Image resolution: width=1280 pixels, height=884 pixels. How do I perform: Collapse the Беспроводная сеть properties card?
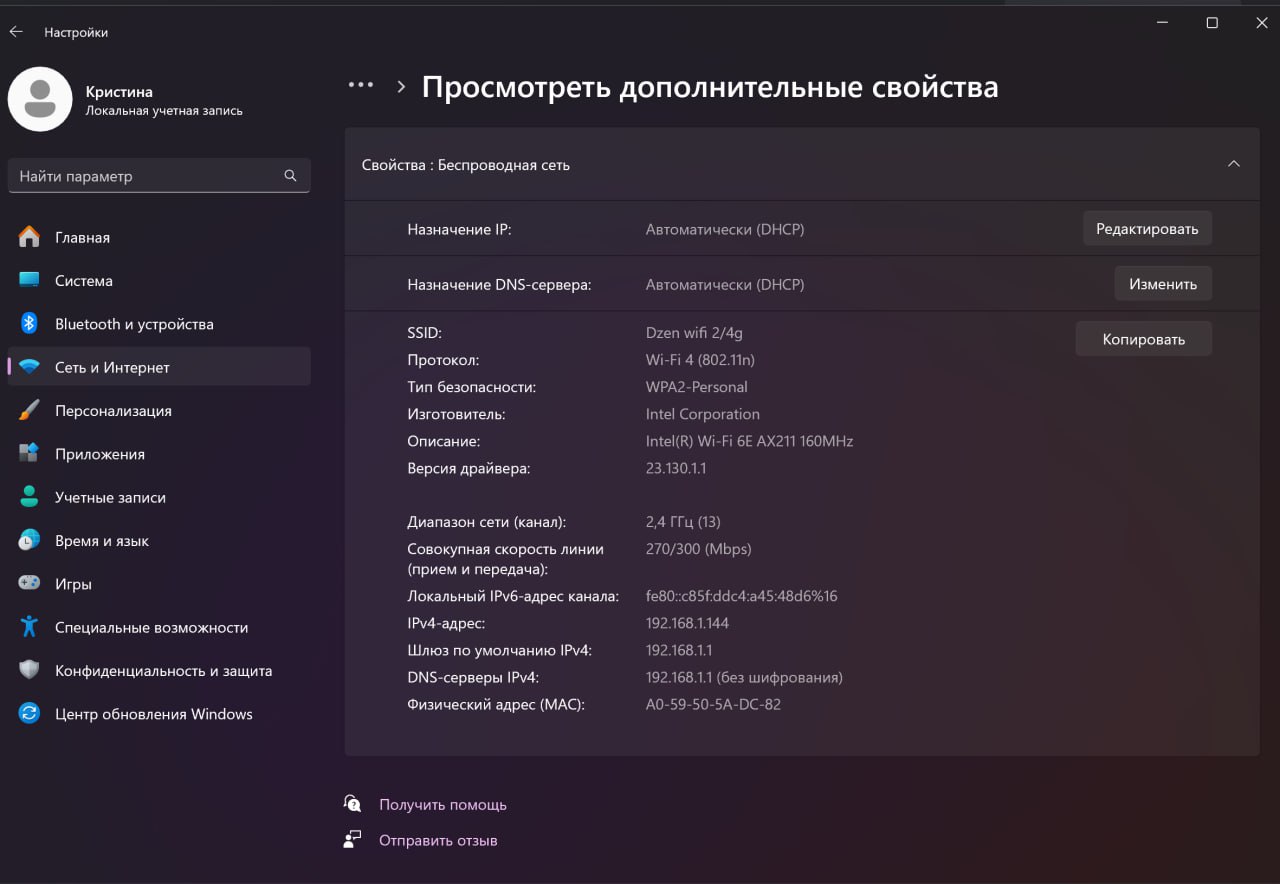1234,164
